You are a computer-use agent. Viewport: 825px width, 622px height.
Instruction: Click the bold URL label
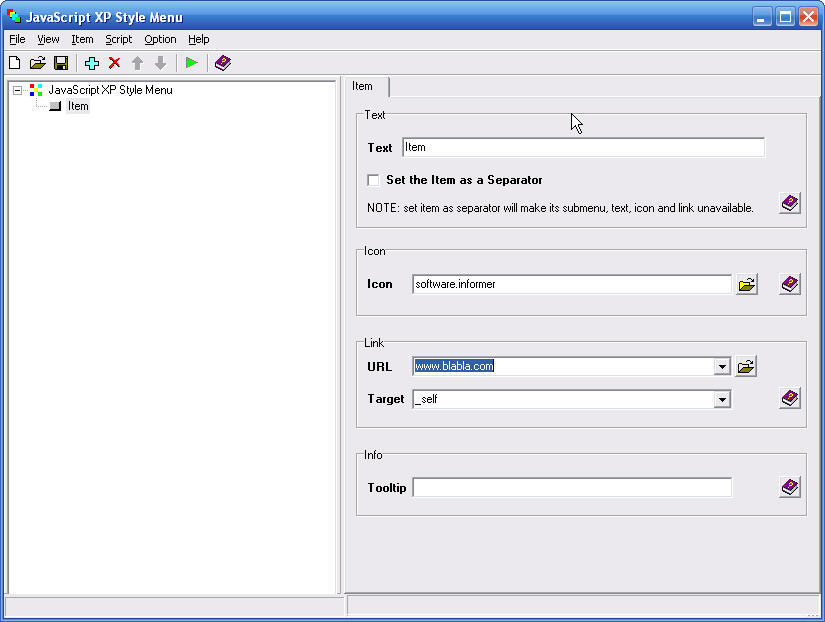click(379, 367)
